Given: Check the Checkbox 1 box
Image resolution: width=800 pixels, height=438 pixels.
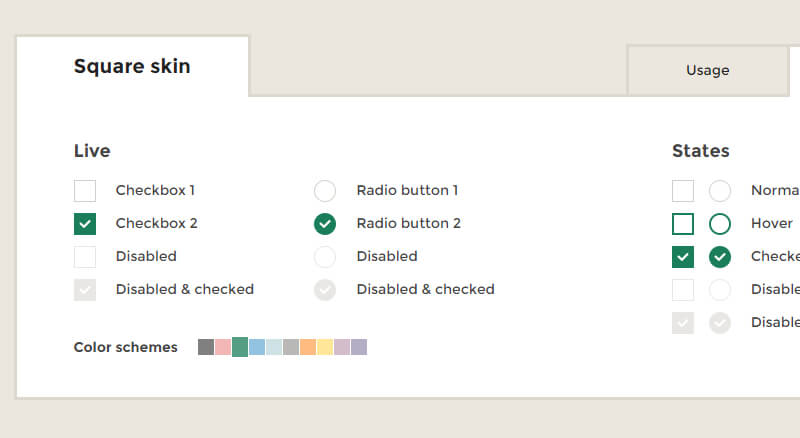Looking at the screenshot, I should [85, 191].
